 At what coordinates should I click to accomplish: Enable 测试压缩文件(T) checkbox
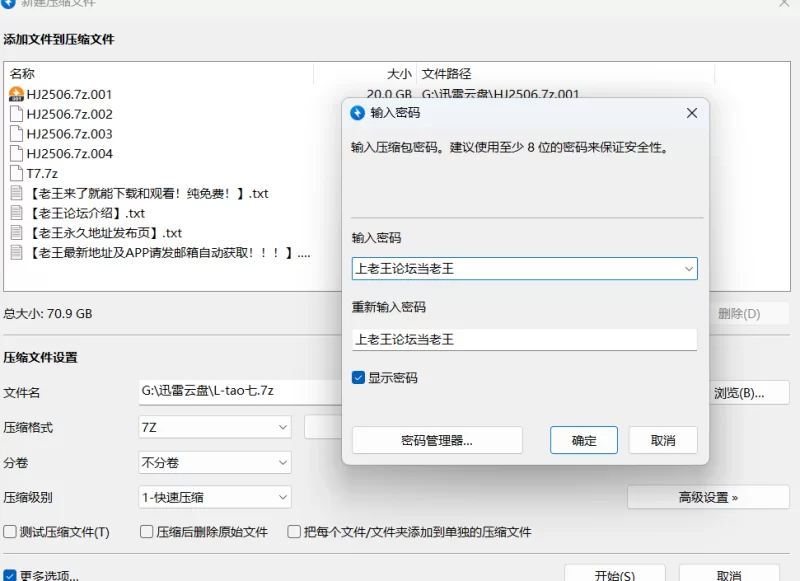pyautogui.click(x=10, y=532)
